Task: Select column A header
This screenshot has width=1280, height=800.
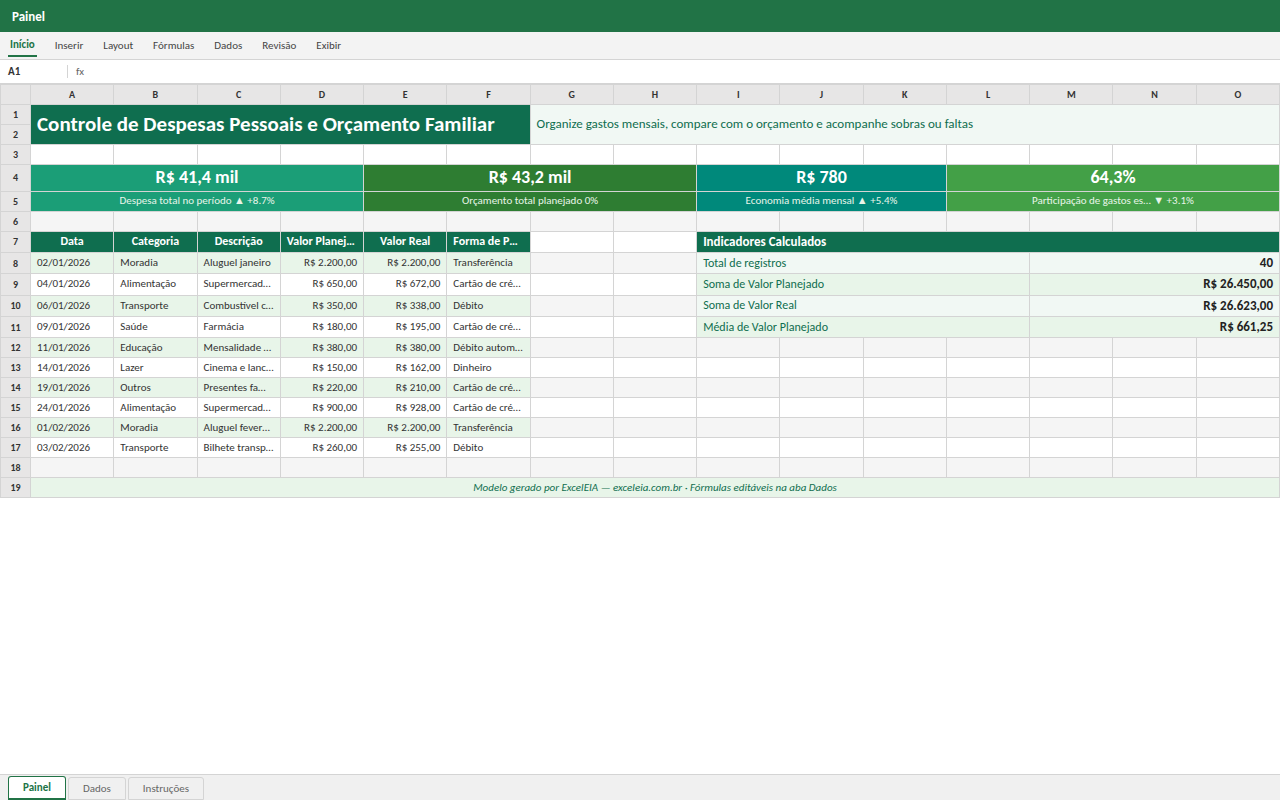Action: point(72,95)
